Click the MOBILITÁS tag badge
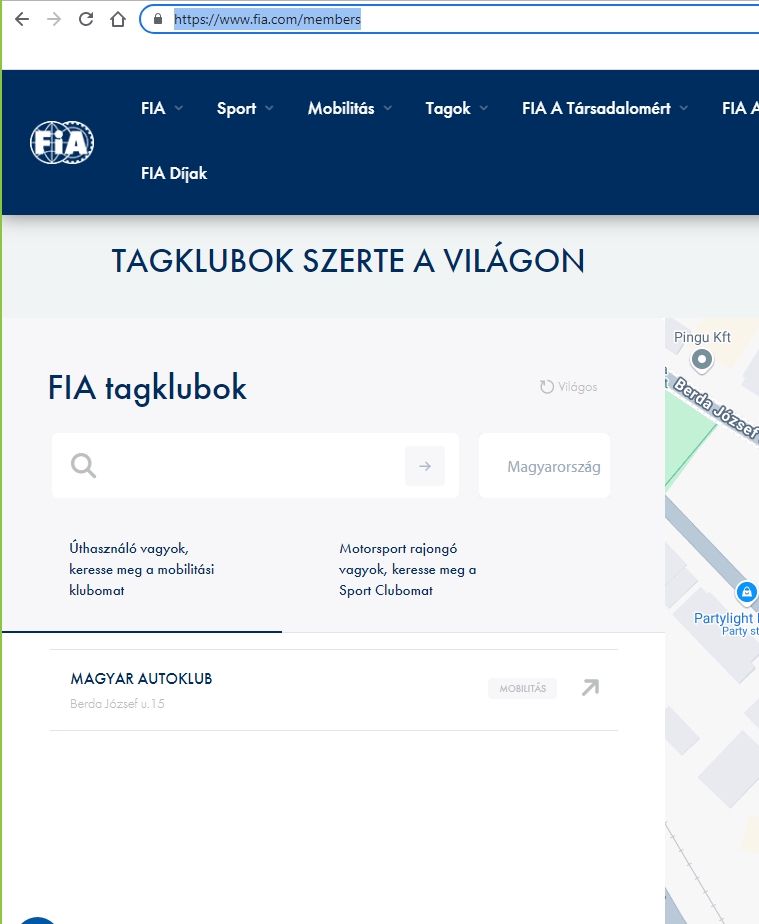 (523, 688)
